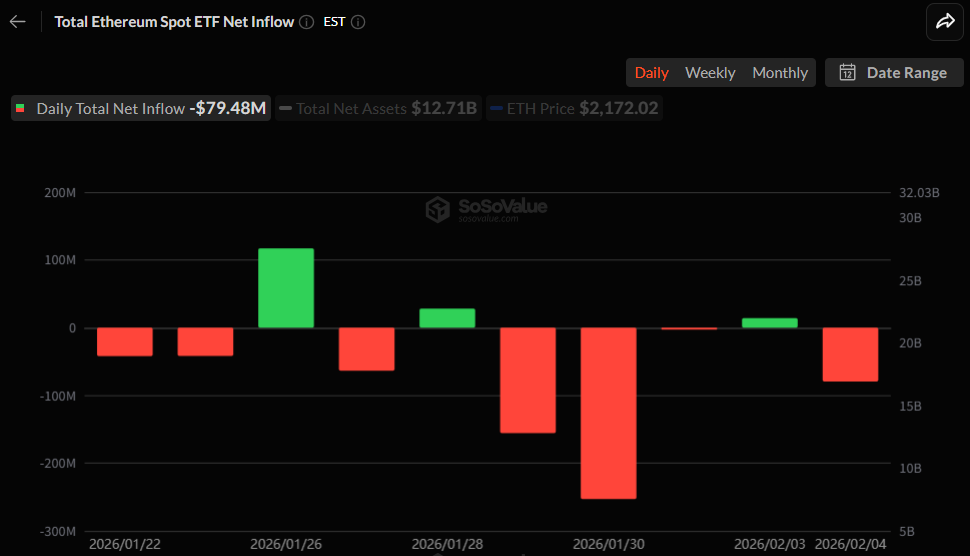Screen dimensions: 970x556
Task: Toggle the Total Net Assets series
Action: tap(378, 109)
